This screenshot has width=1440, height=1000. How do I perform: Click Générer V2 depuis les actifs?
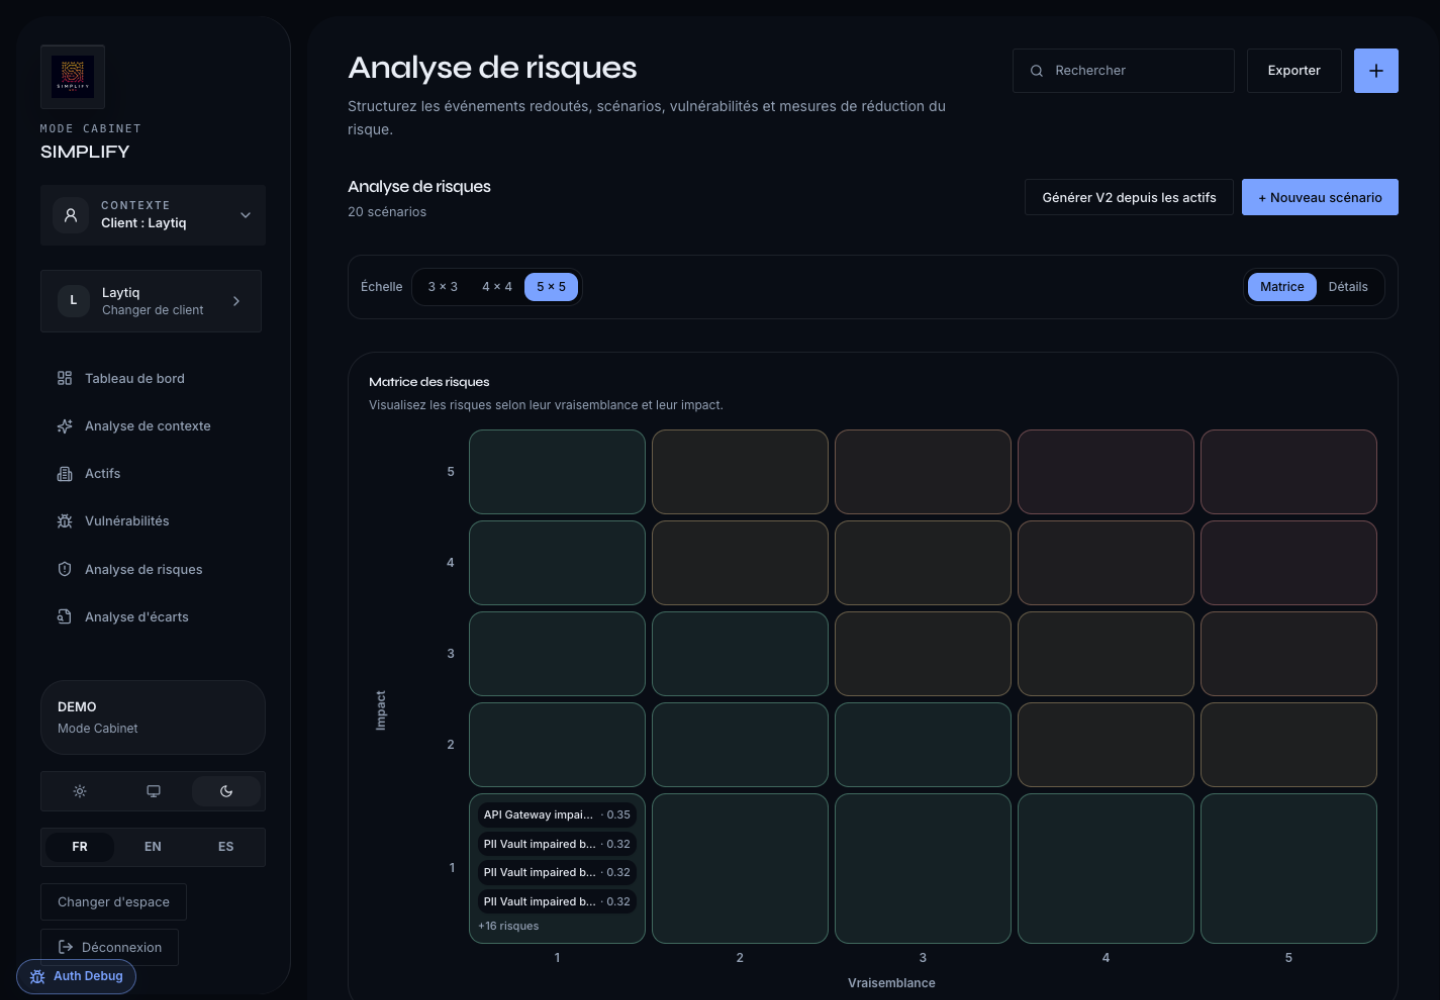(x=1129, y=197)
